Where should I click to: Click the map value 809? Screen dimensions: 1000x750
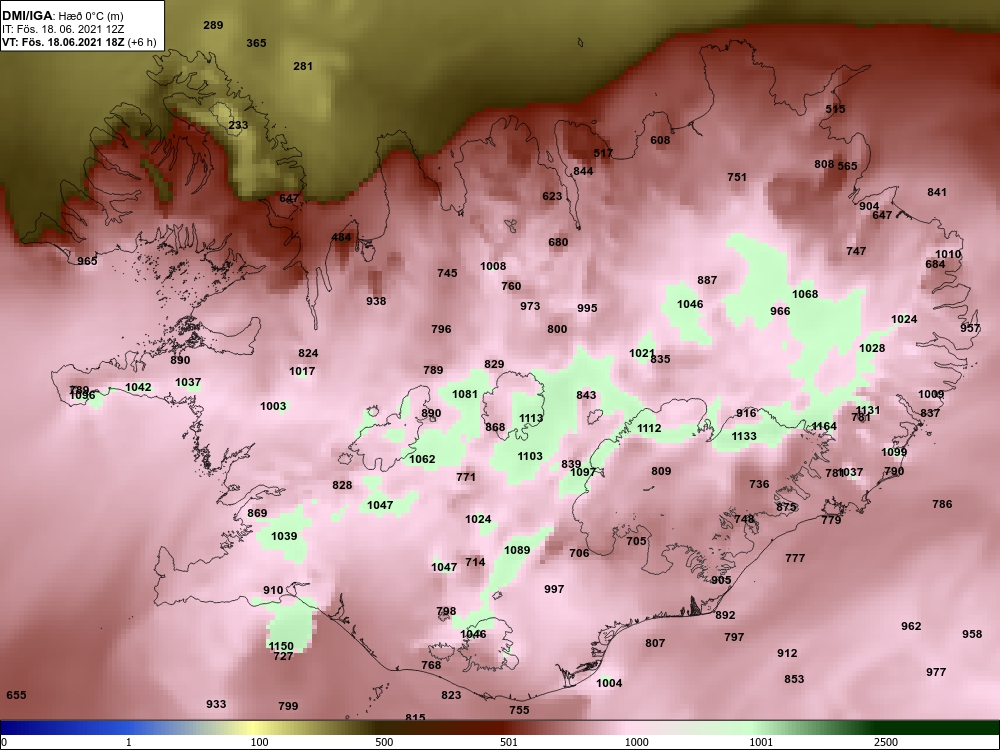pyautogui.click(x=661, y=471)
